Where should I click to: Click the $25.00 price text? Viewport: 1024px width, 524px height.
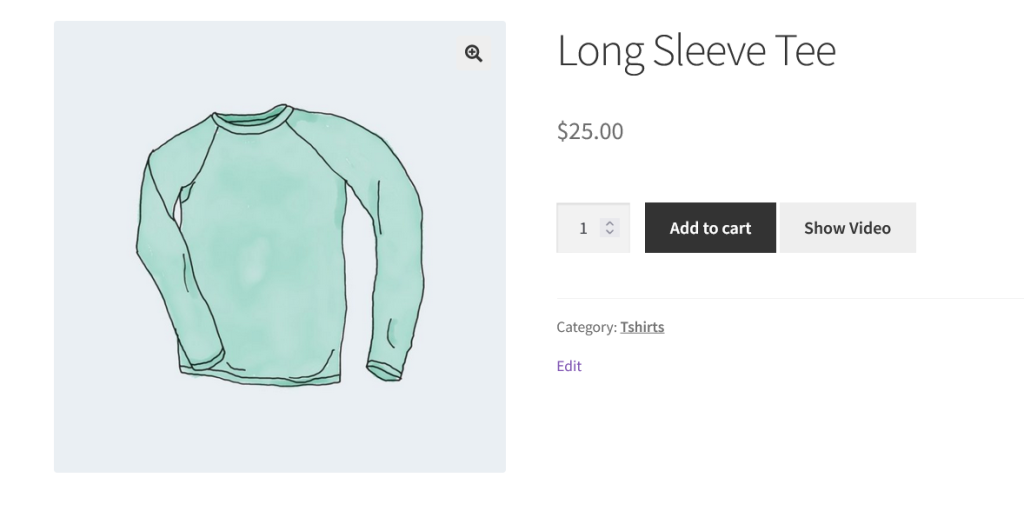click(590, 131)
